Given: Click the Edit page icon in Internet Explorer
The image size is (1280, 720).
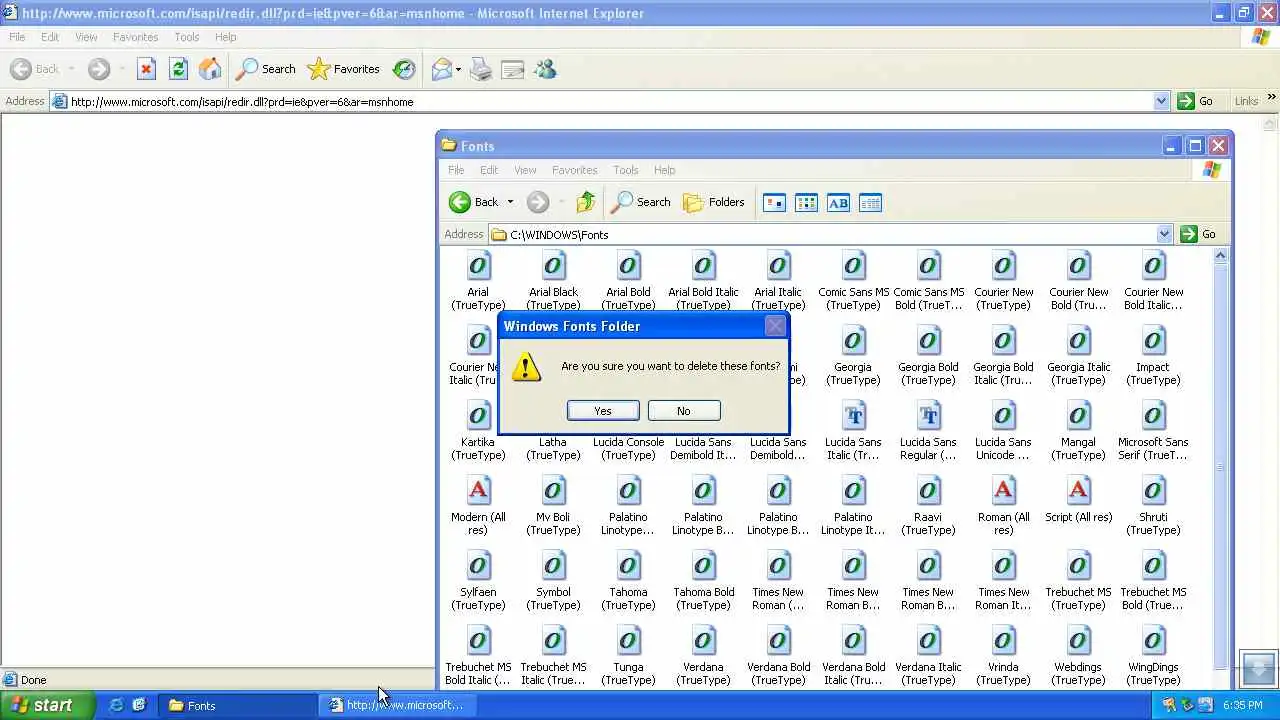Looking at the screenshot, I should [x=513, y=69].
